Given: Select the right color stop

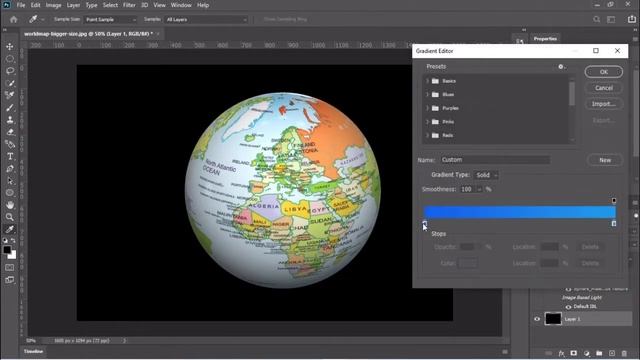Looking at the screenshot, I should (614, 223).
